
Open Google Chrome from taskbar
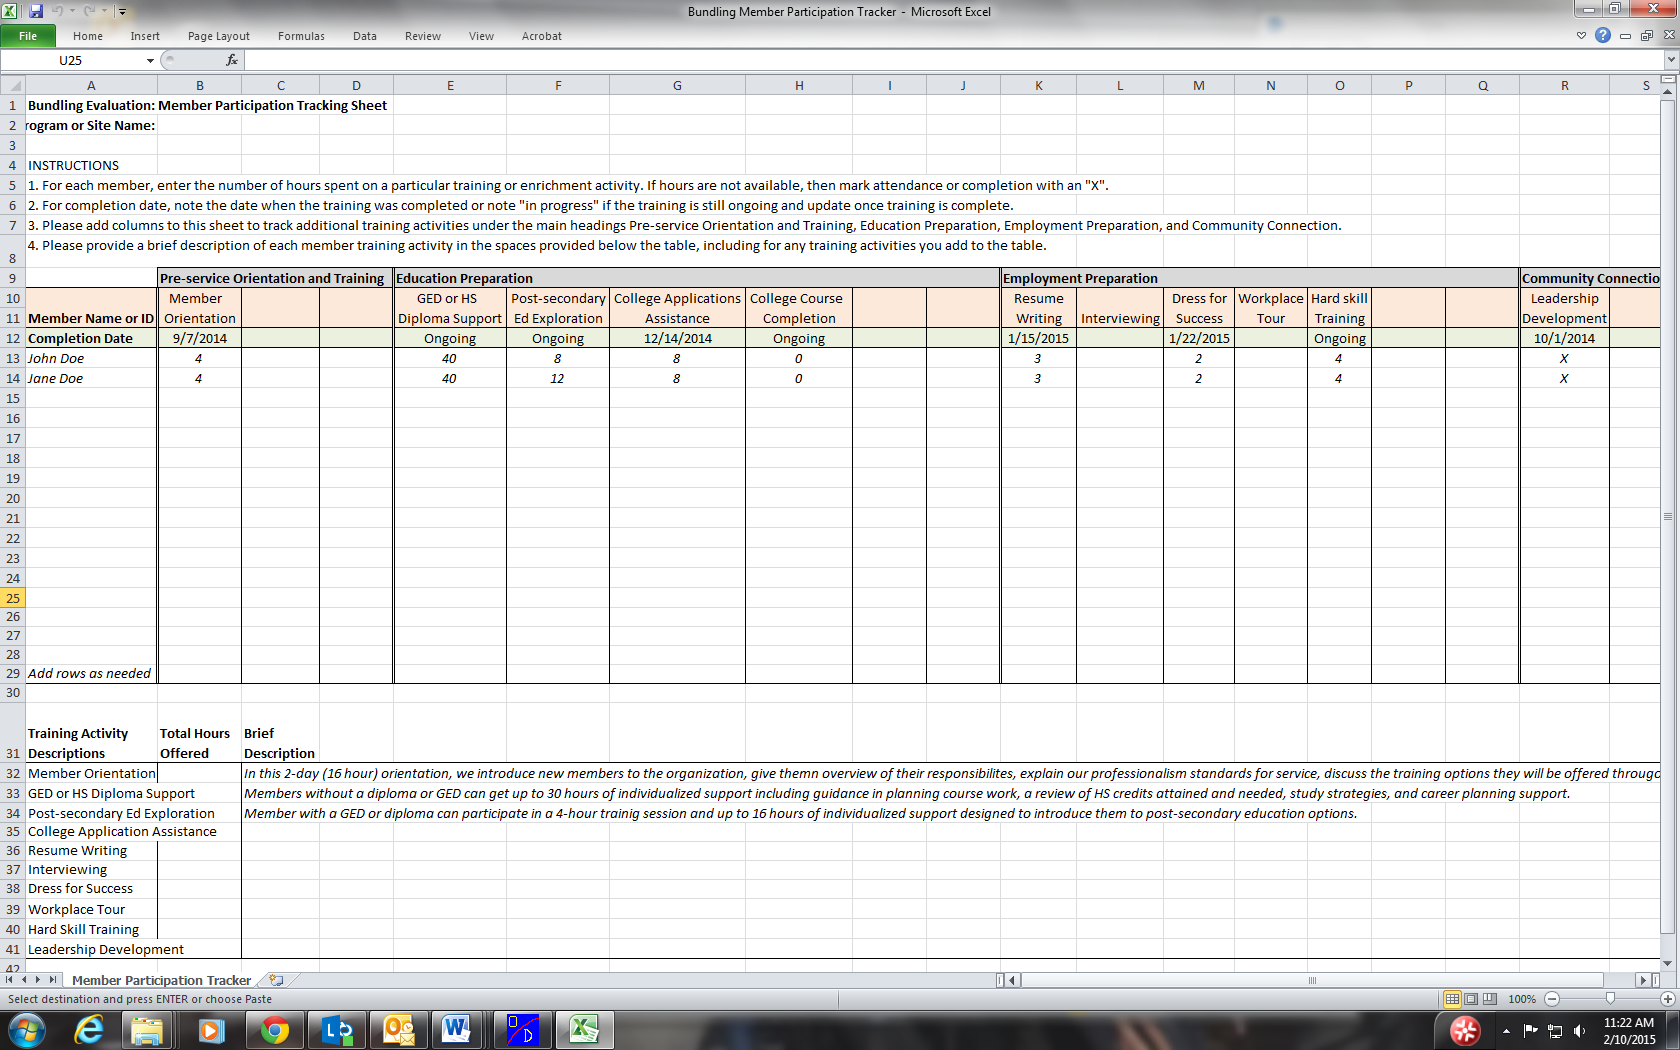(273, 1030)
